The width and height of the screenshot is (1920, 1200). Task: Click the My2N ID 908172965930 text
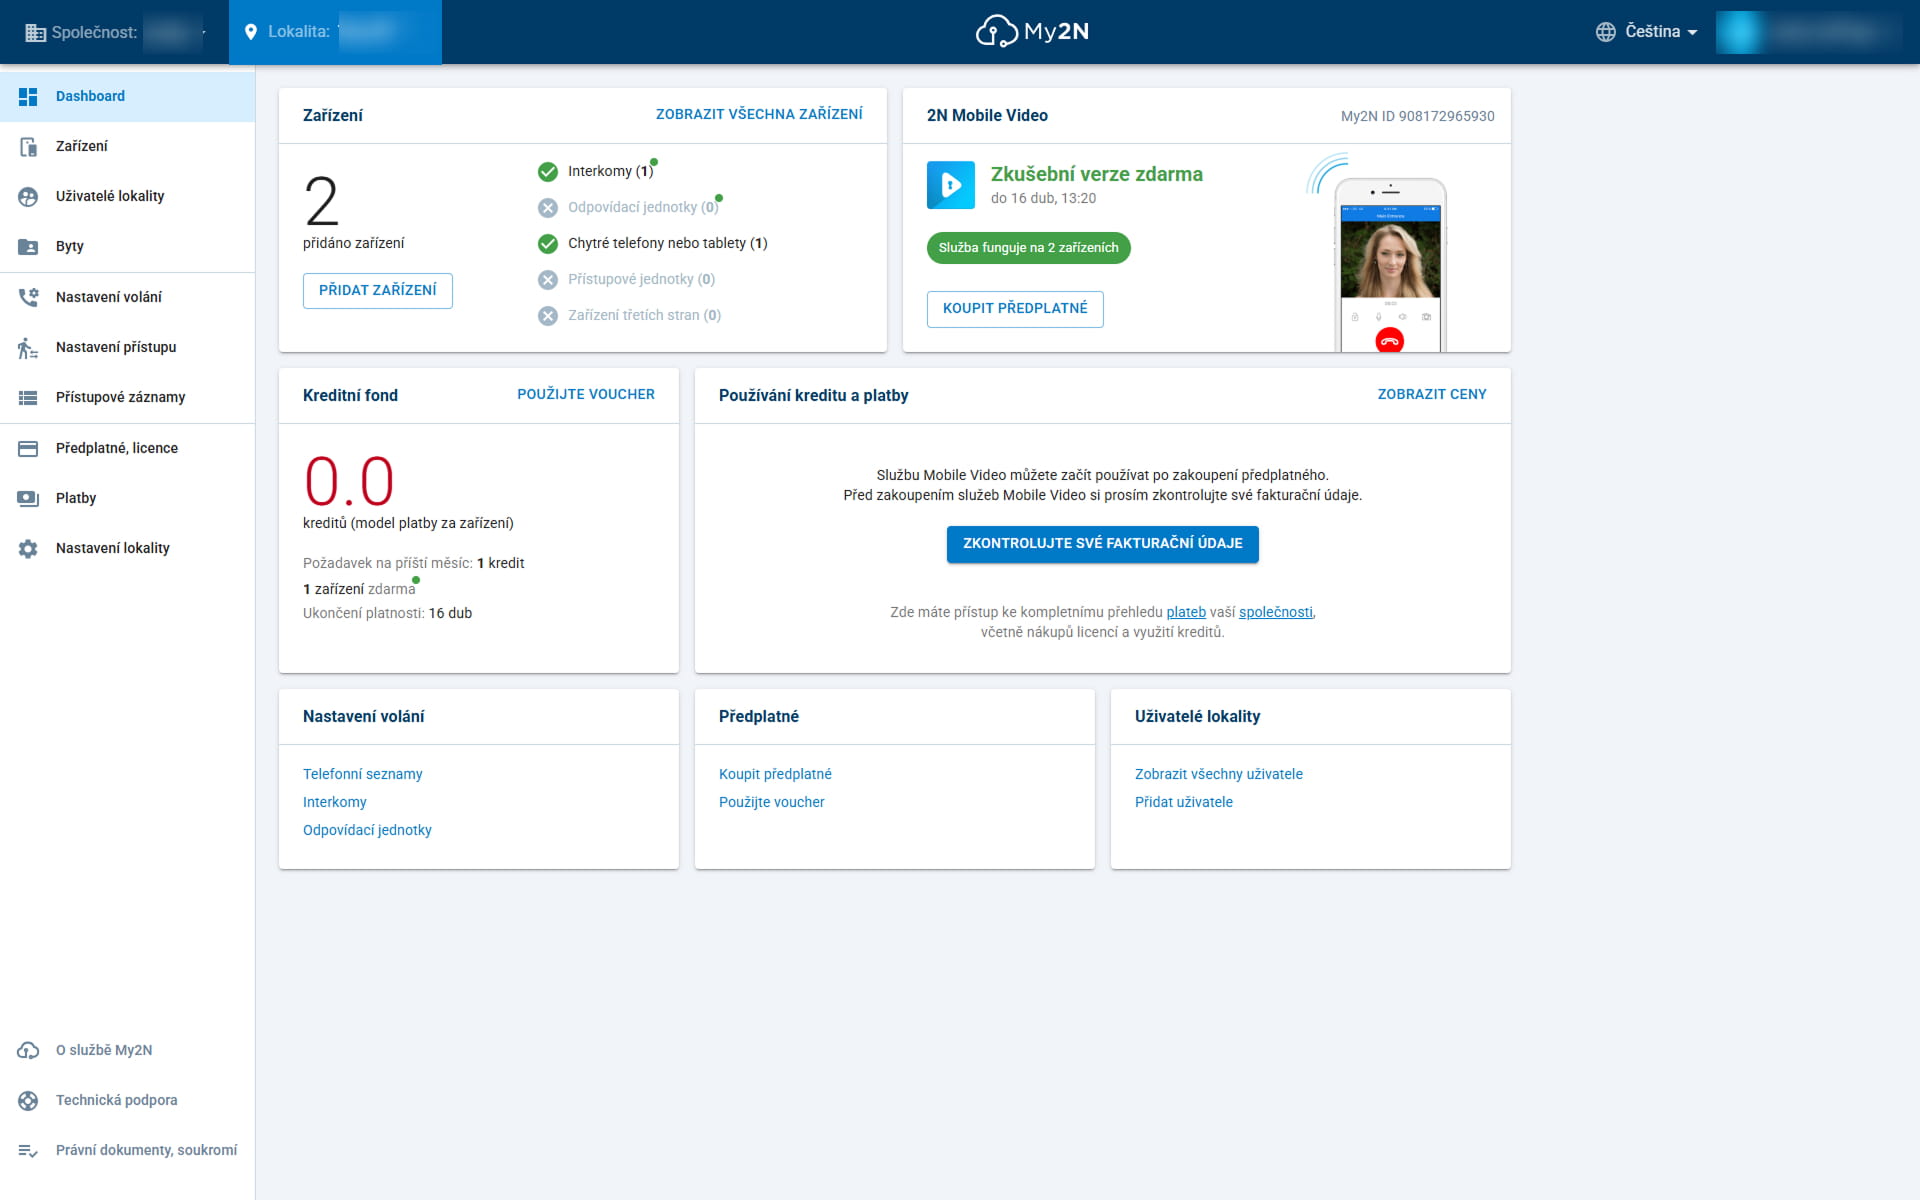point(1417,116)
